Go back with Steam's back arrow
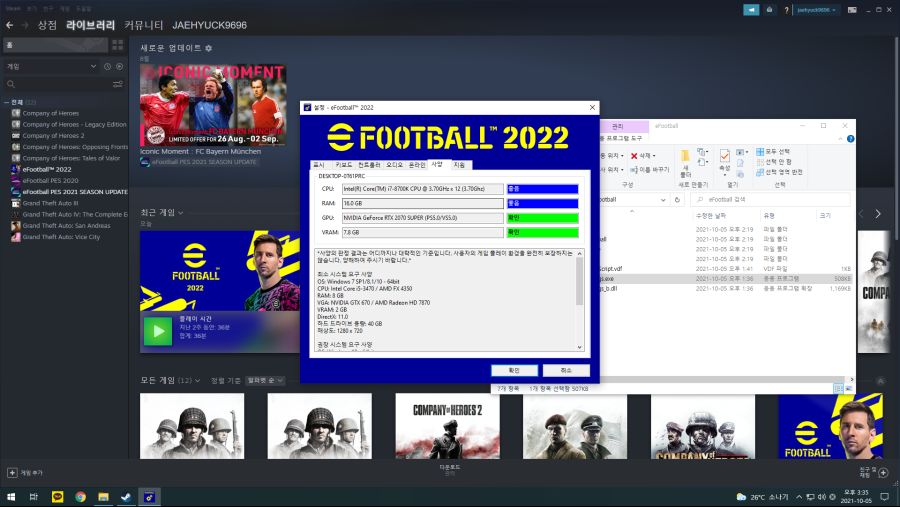 coord(9,25)
